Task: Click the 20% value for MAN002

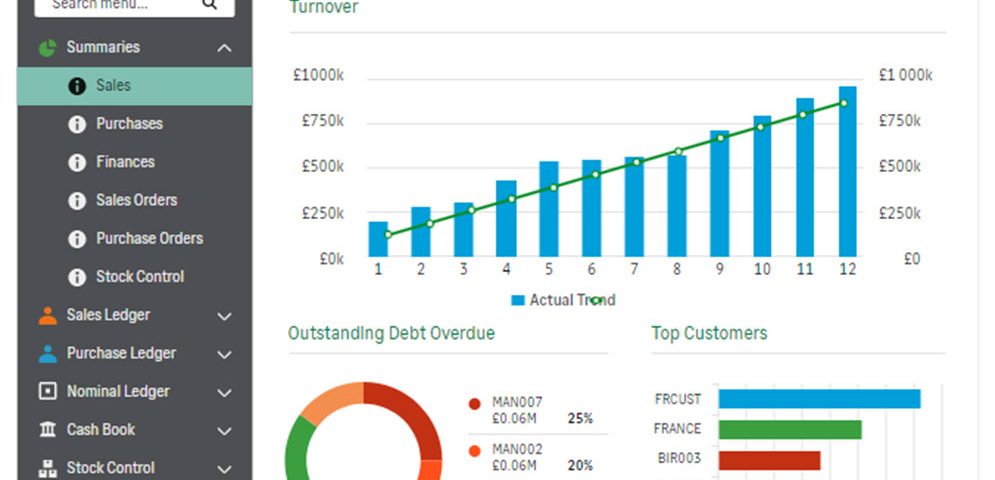Action: point(580,466)
